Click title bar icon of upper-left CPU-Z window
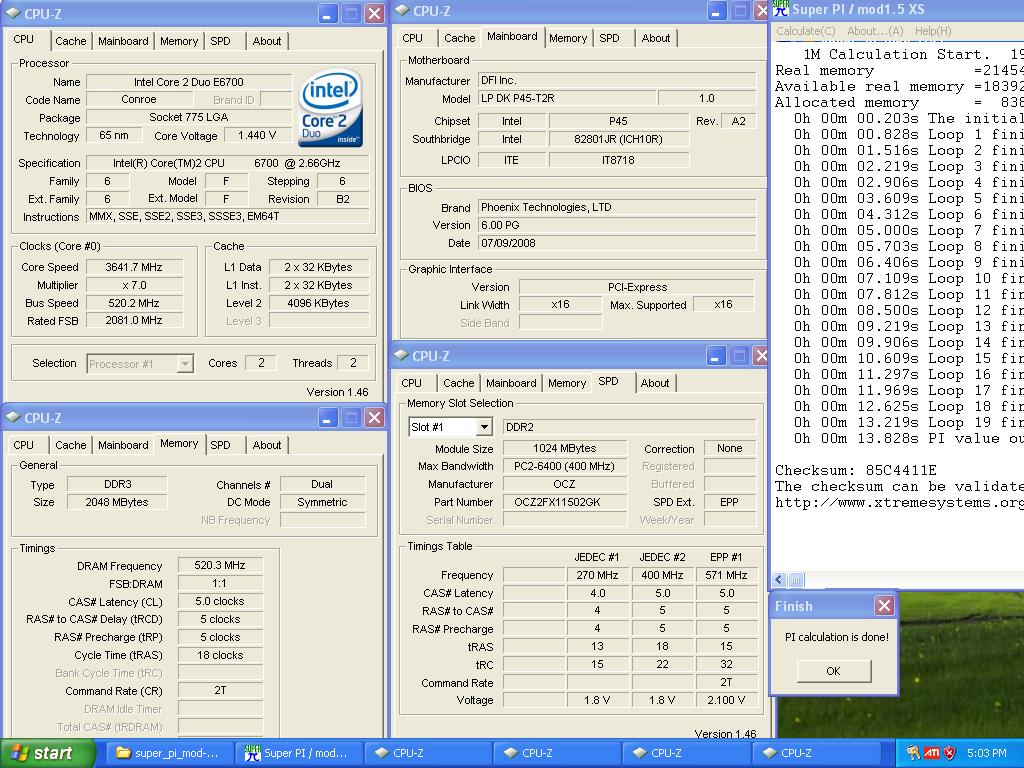 pos(14,13)
